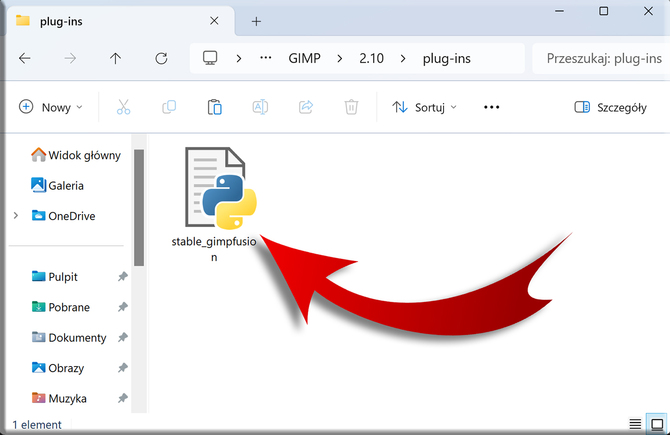This screenshot has height=435, width=670.
Task: Select OneDrive in the navigation pane
Action: point(63,215)
